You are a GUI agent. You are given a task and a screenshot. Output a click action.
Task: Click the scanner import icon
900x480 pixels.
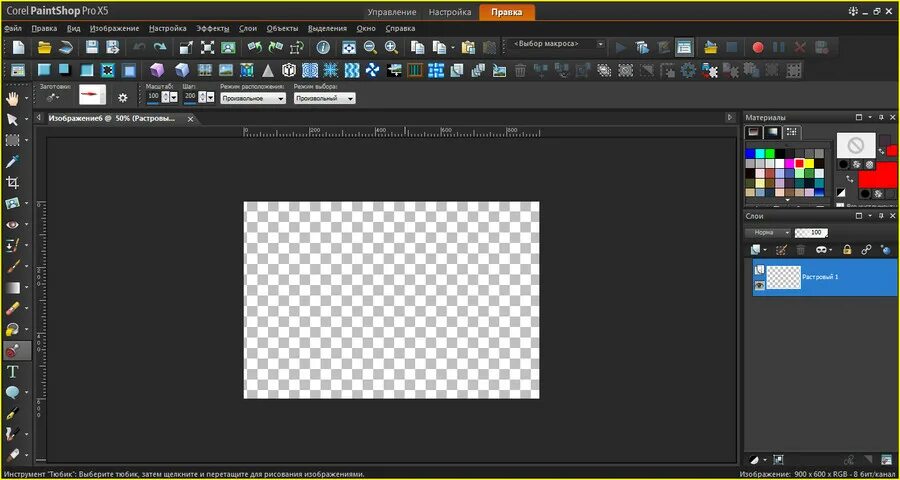tap(66, 48)
